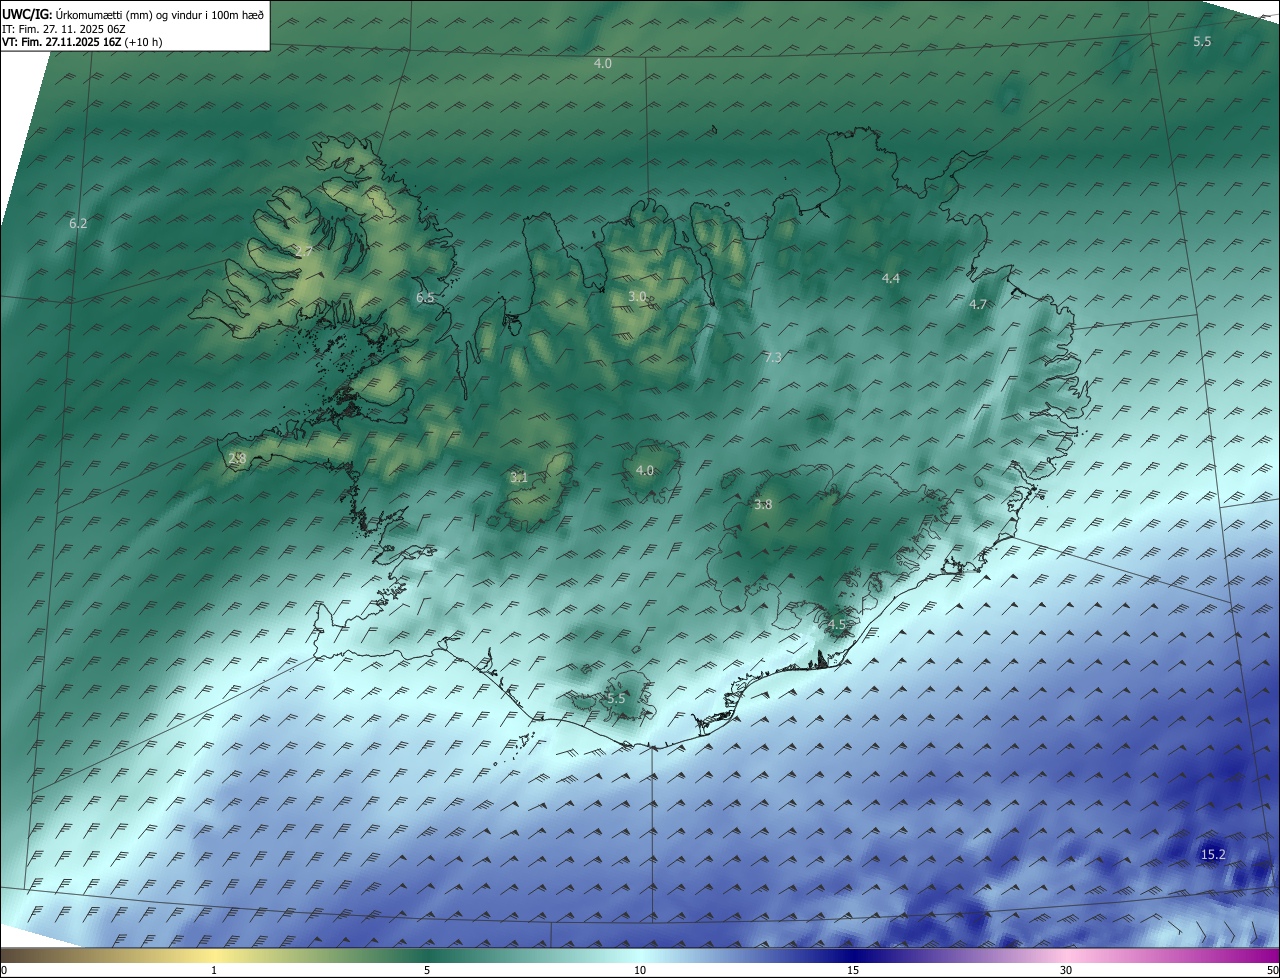The width and height of the screenshot is (1280, 978).
Task: Click the 3.1 value on the map
Action: pos(519,477)
